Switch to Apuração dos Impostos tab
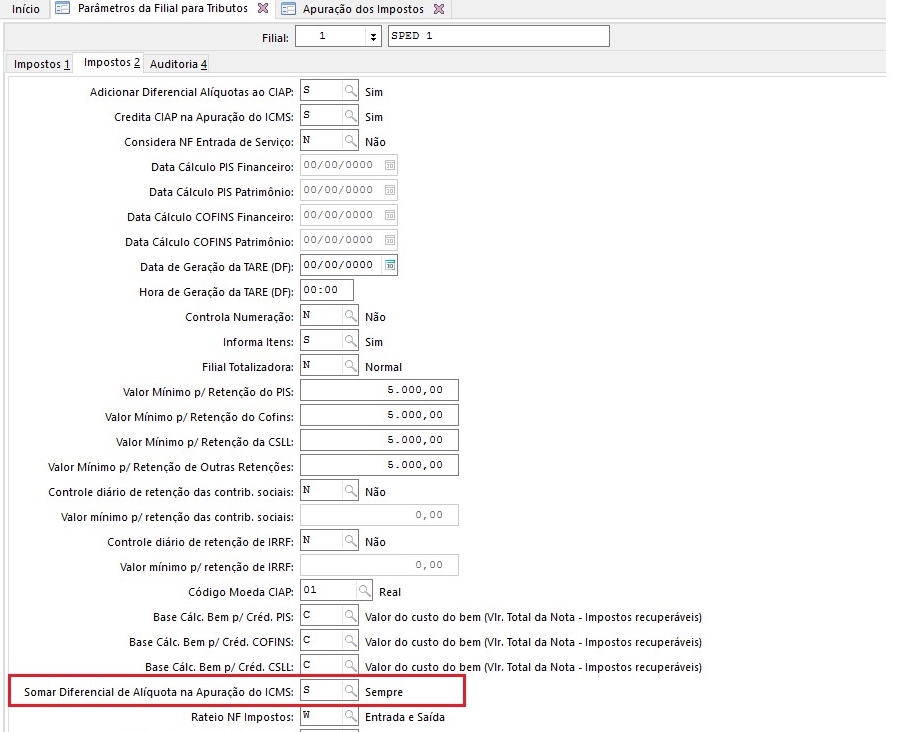 [363, 9]
